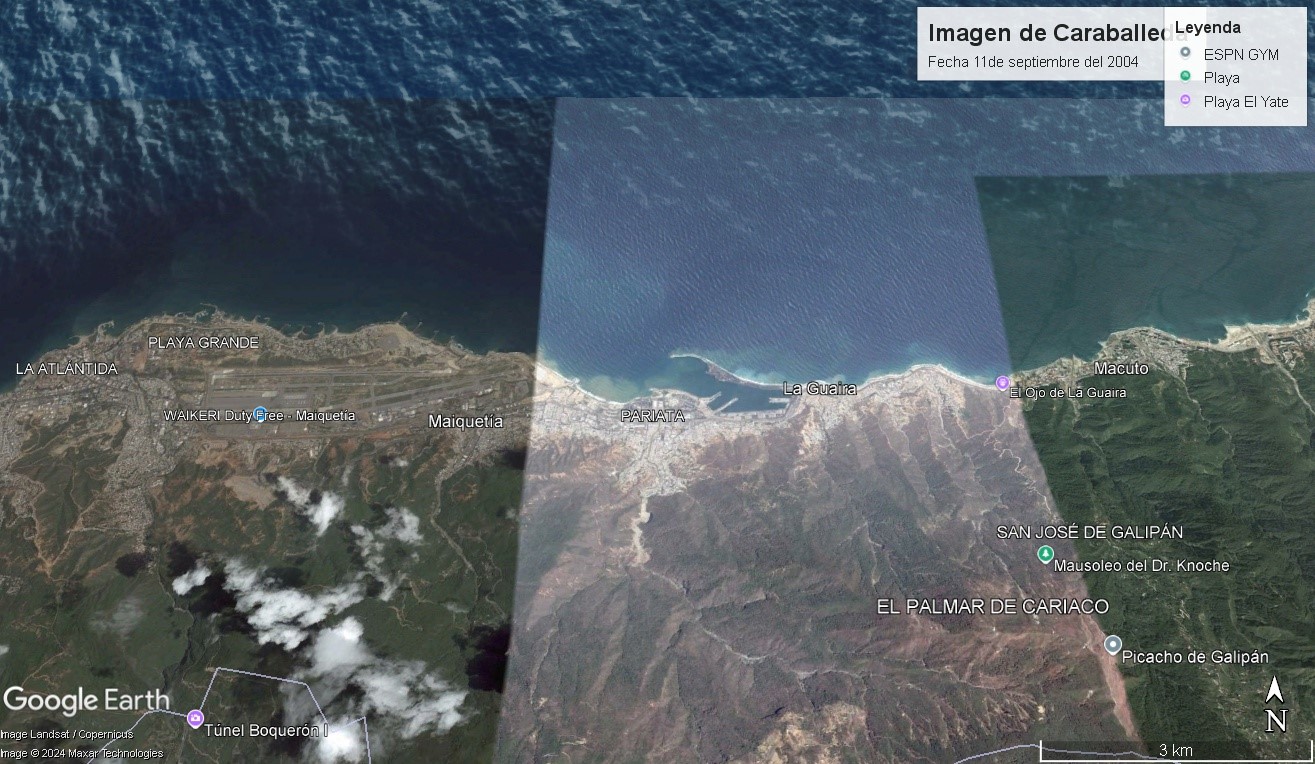Image resolution: width=1315 pixels, height=764 pixels.
Task: Click the ESPN GYM legend icon
Action: (x=1185, y=54)
